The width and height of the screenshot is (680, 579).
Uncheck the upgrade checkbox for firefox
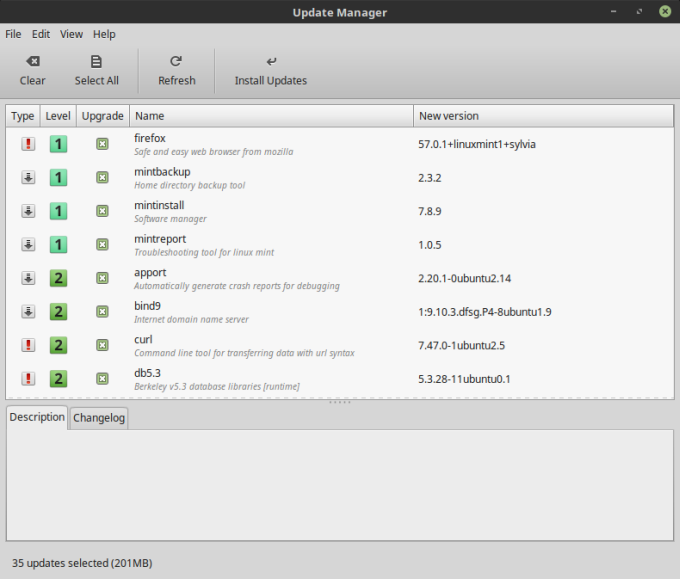(x=102, y=144)
